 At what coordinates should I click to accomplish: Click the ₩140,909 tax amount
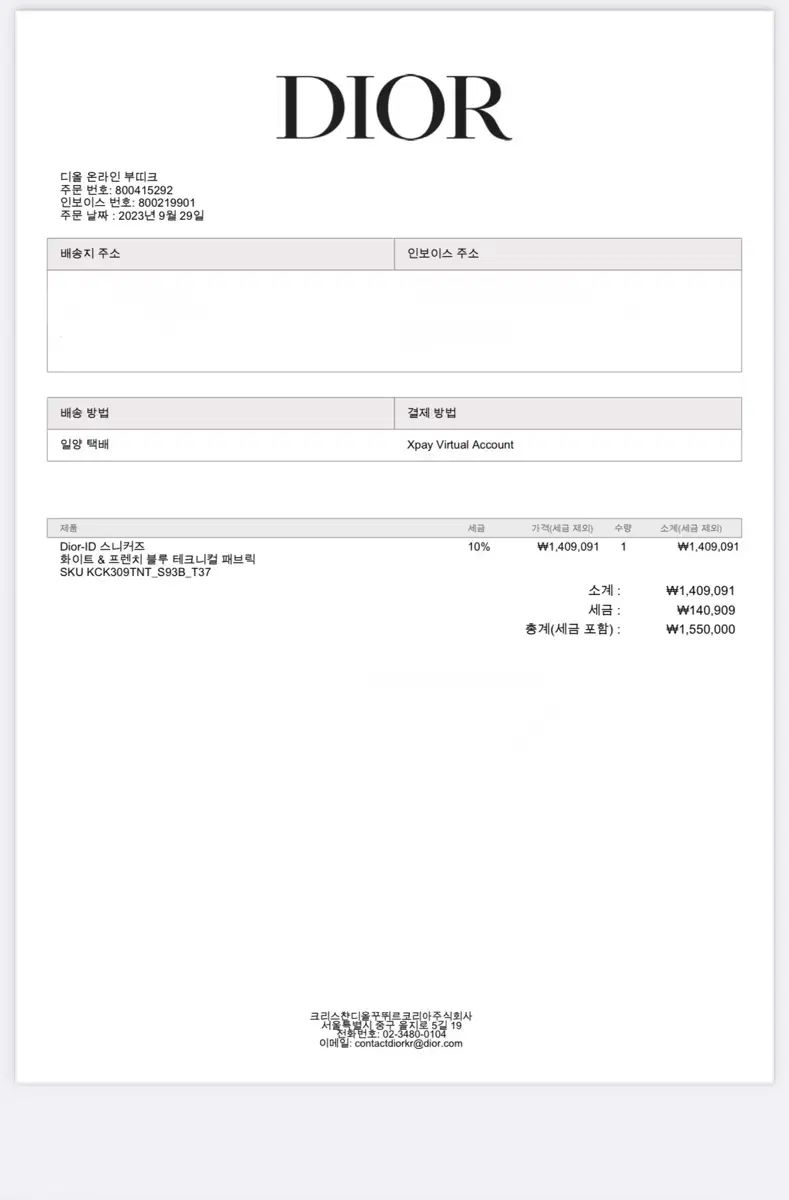706,610
